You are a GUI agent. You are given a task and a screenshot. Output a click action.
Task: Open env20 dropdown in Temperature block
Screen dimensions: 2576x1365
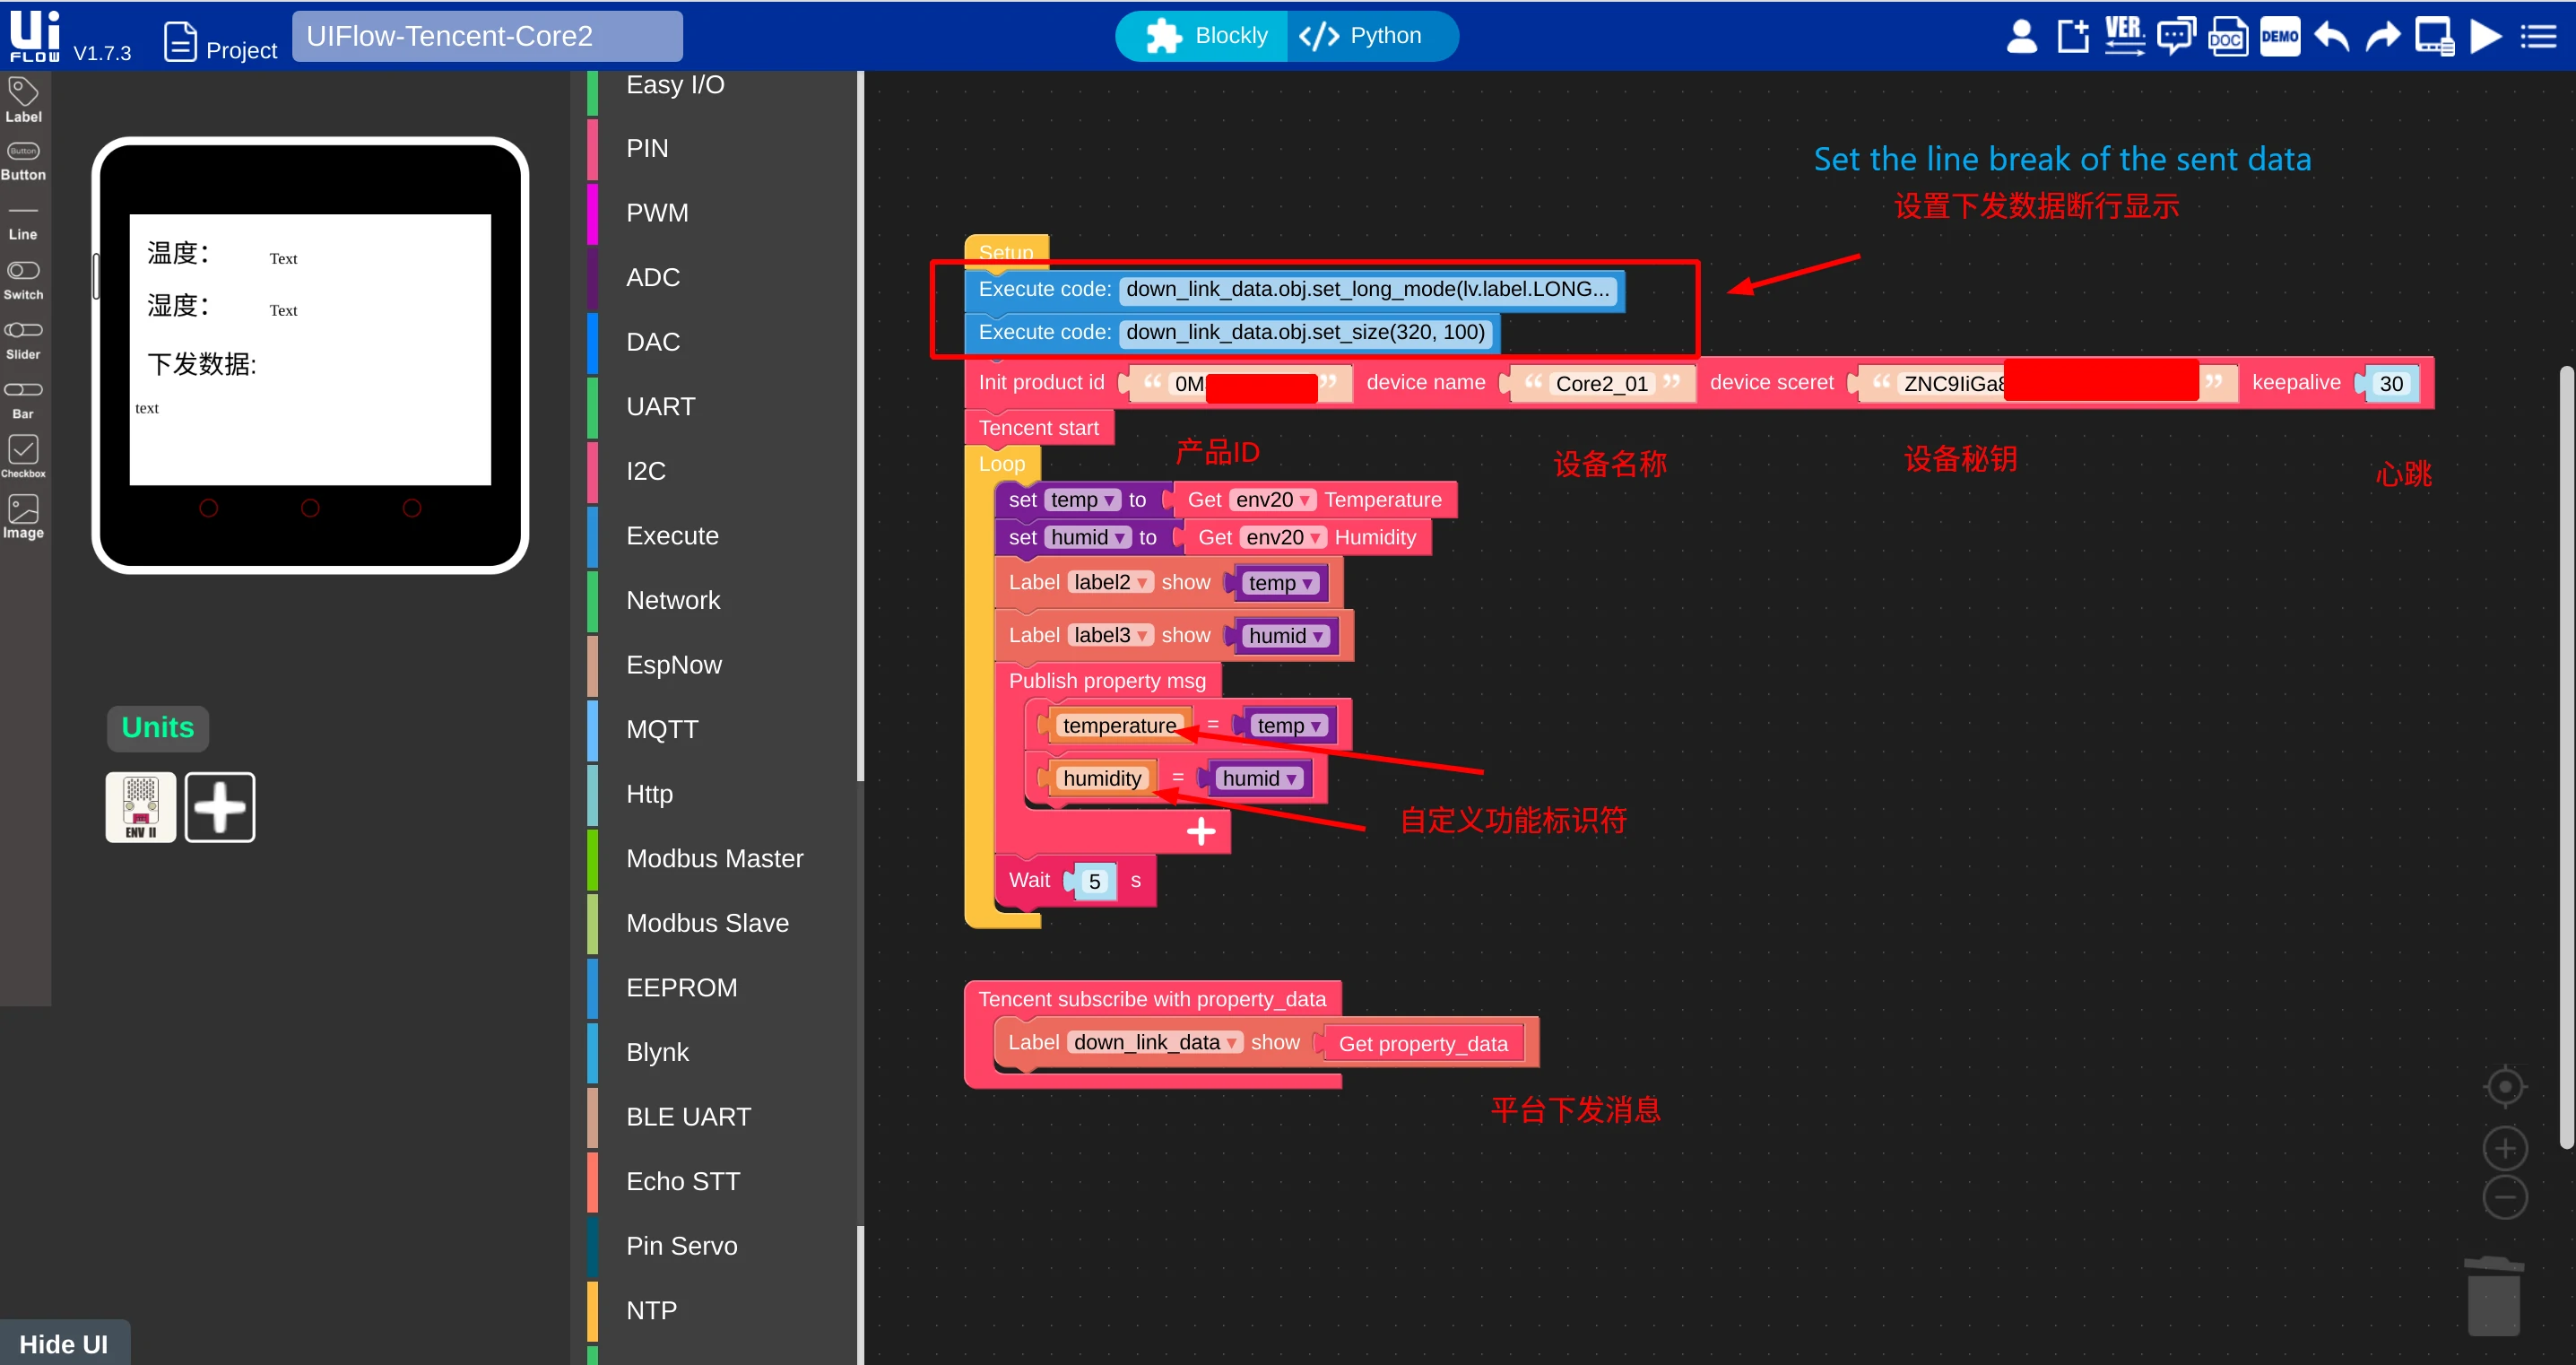pyautogui.click(x=1273, y=500)
